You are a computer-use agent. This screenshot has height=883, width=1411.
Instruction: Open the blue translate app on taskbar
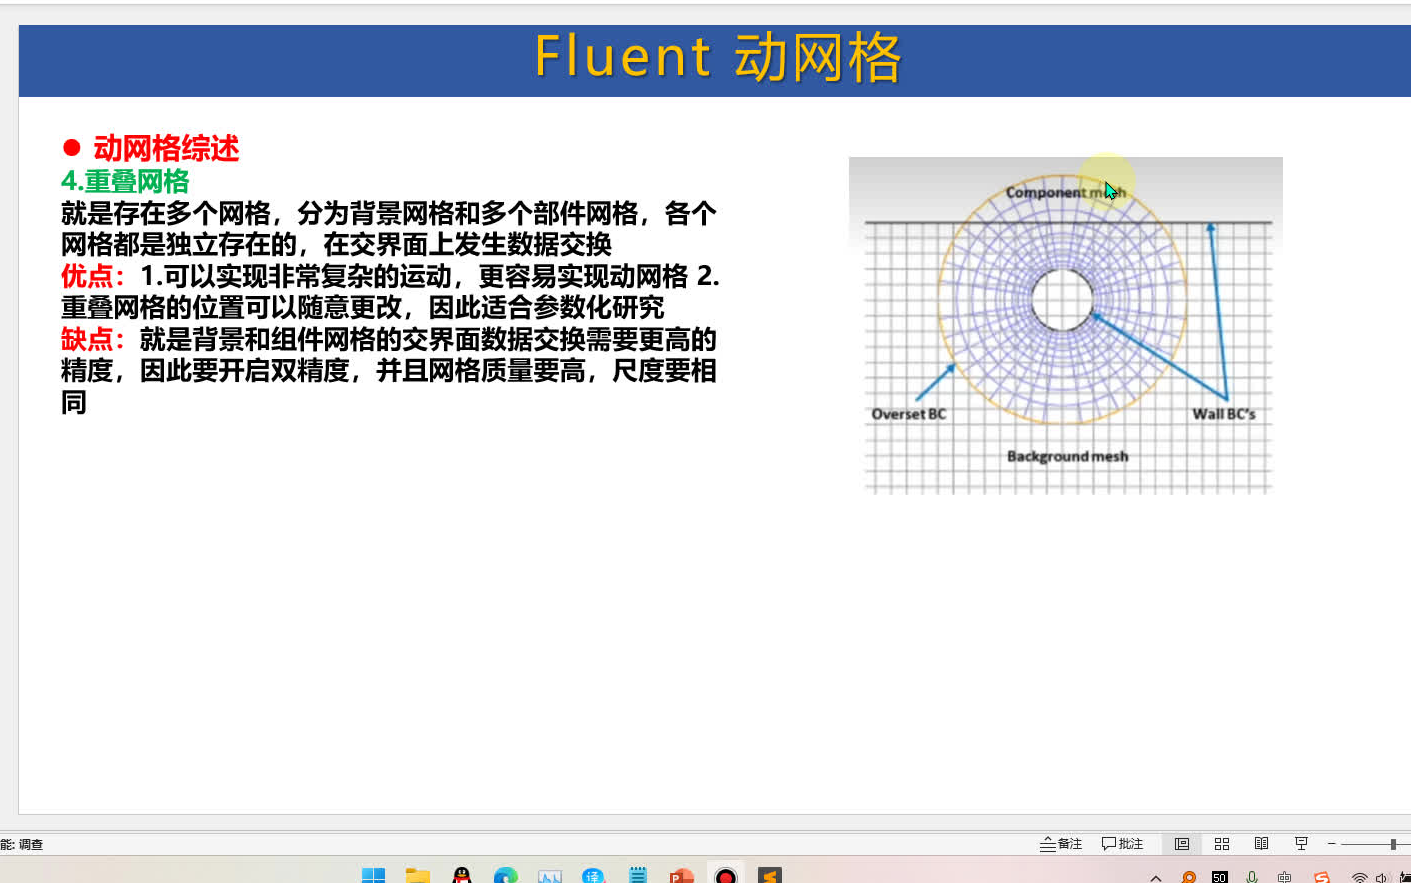[594, 875]
